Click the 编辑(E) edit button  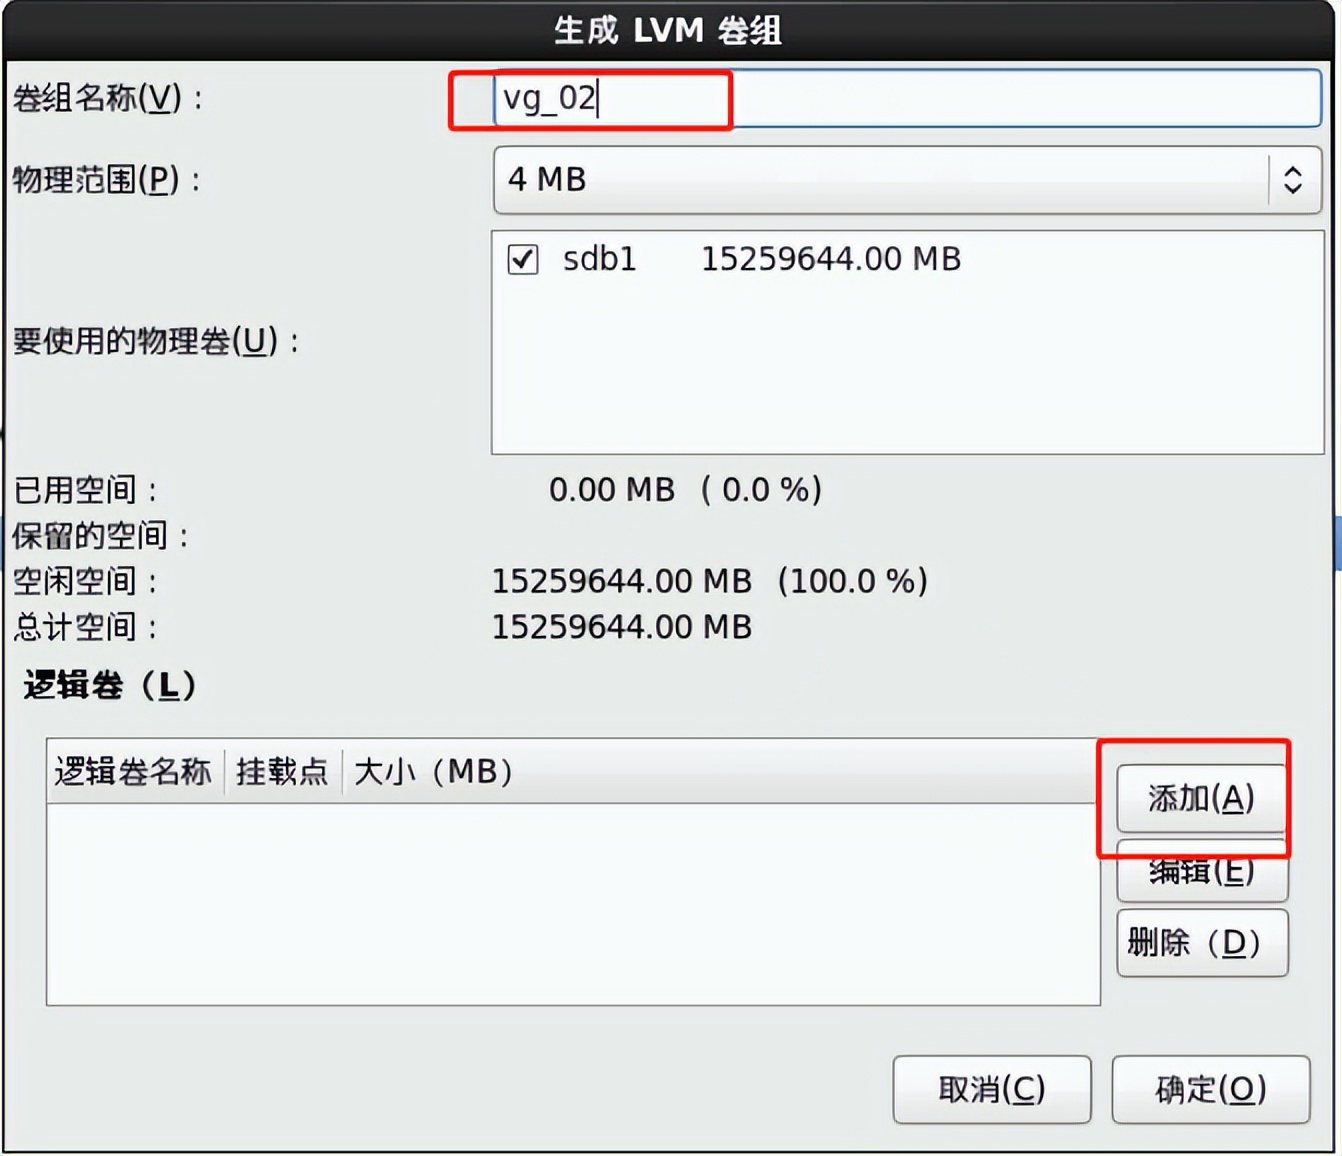(x=1201, y=871)
